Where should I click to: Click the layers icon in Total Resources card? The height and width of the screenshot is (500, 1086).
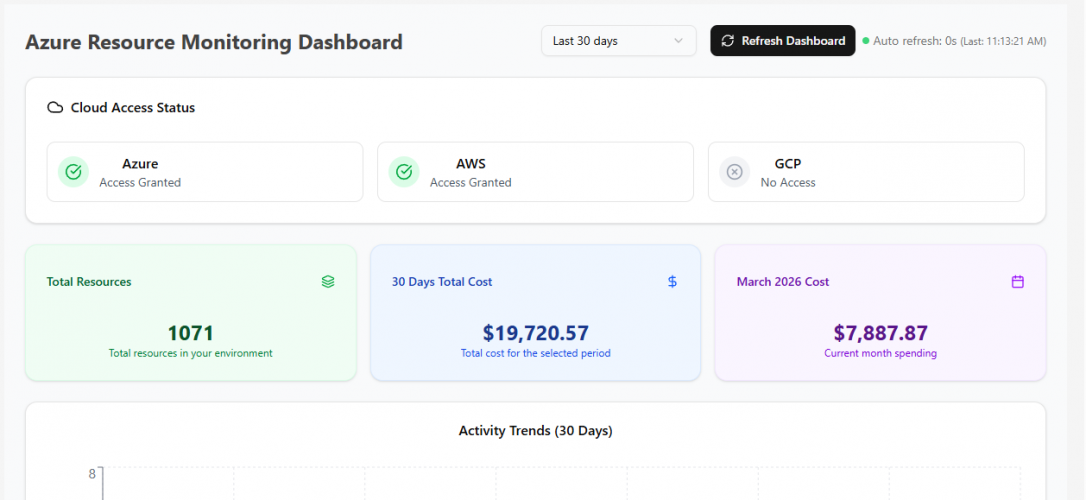pyautogui.click(x=328, y=282)
